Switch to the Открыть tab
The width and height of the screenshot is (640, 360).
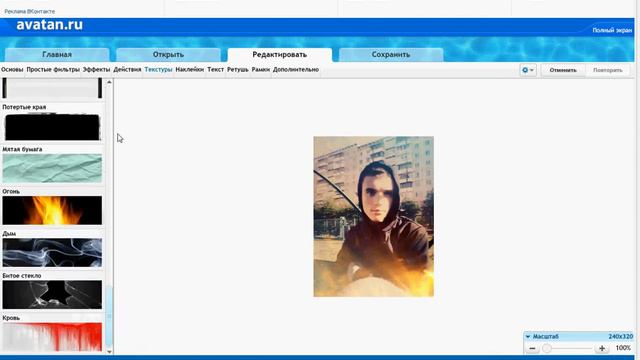(x=168, y=55)
